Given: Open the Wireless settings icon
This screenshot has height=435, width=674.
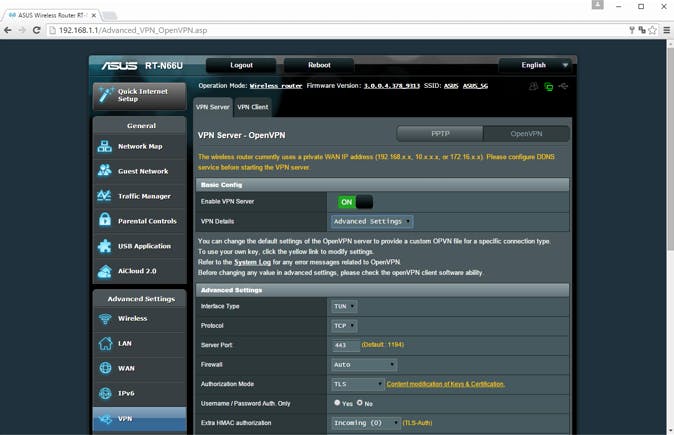Looking at the screenshot, I should [x=104, y=319].
